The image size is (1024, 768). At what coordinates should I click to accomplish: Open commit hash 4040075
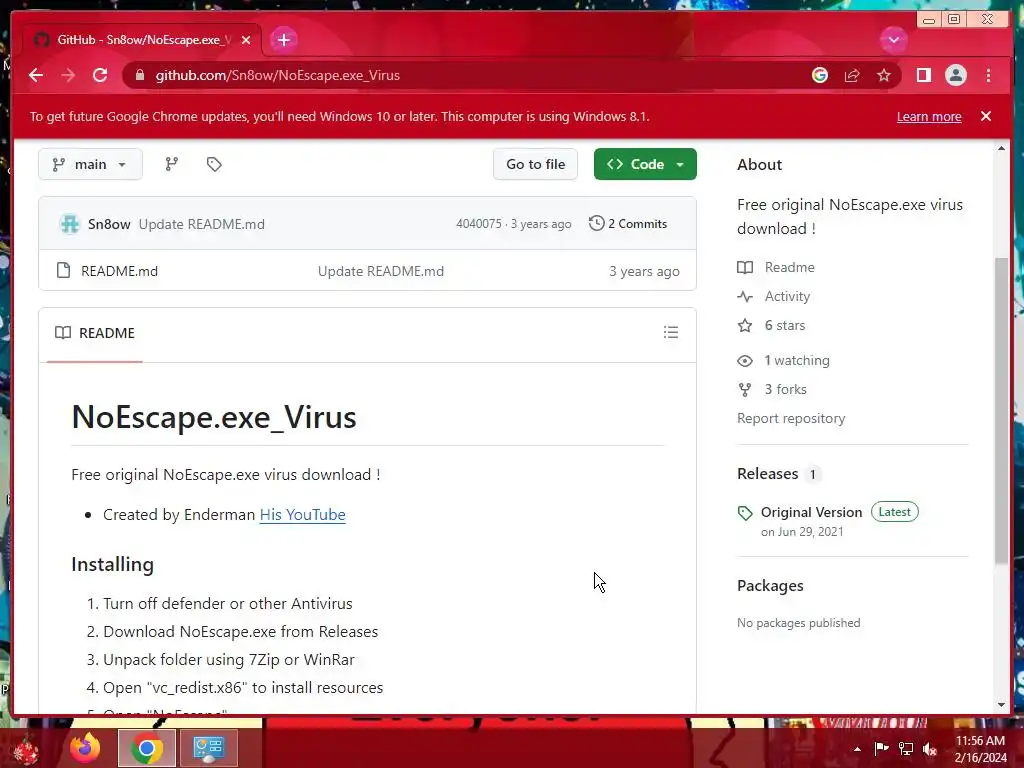click(479, 224)
